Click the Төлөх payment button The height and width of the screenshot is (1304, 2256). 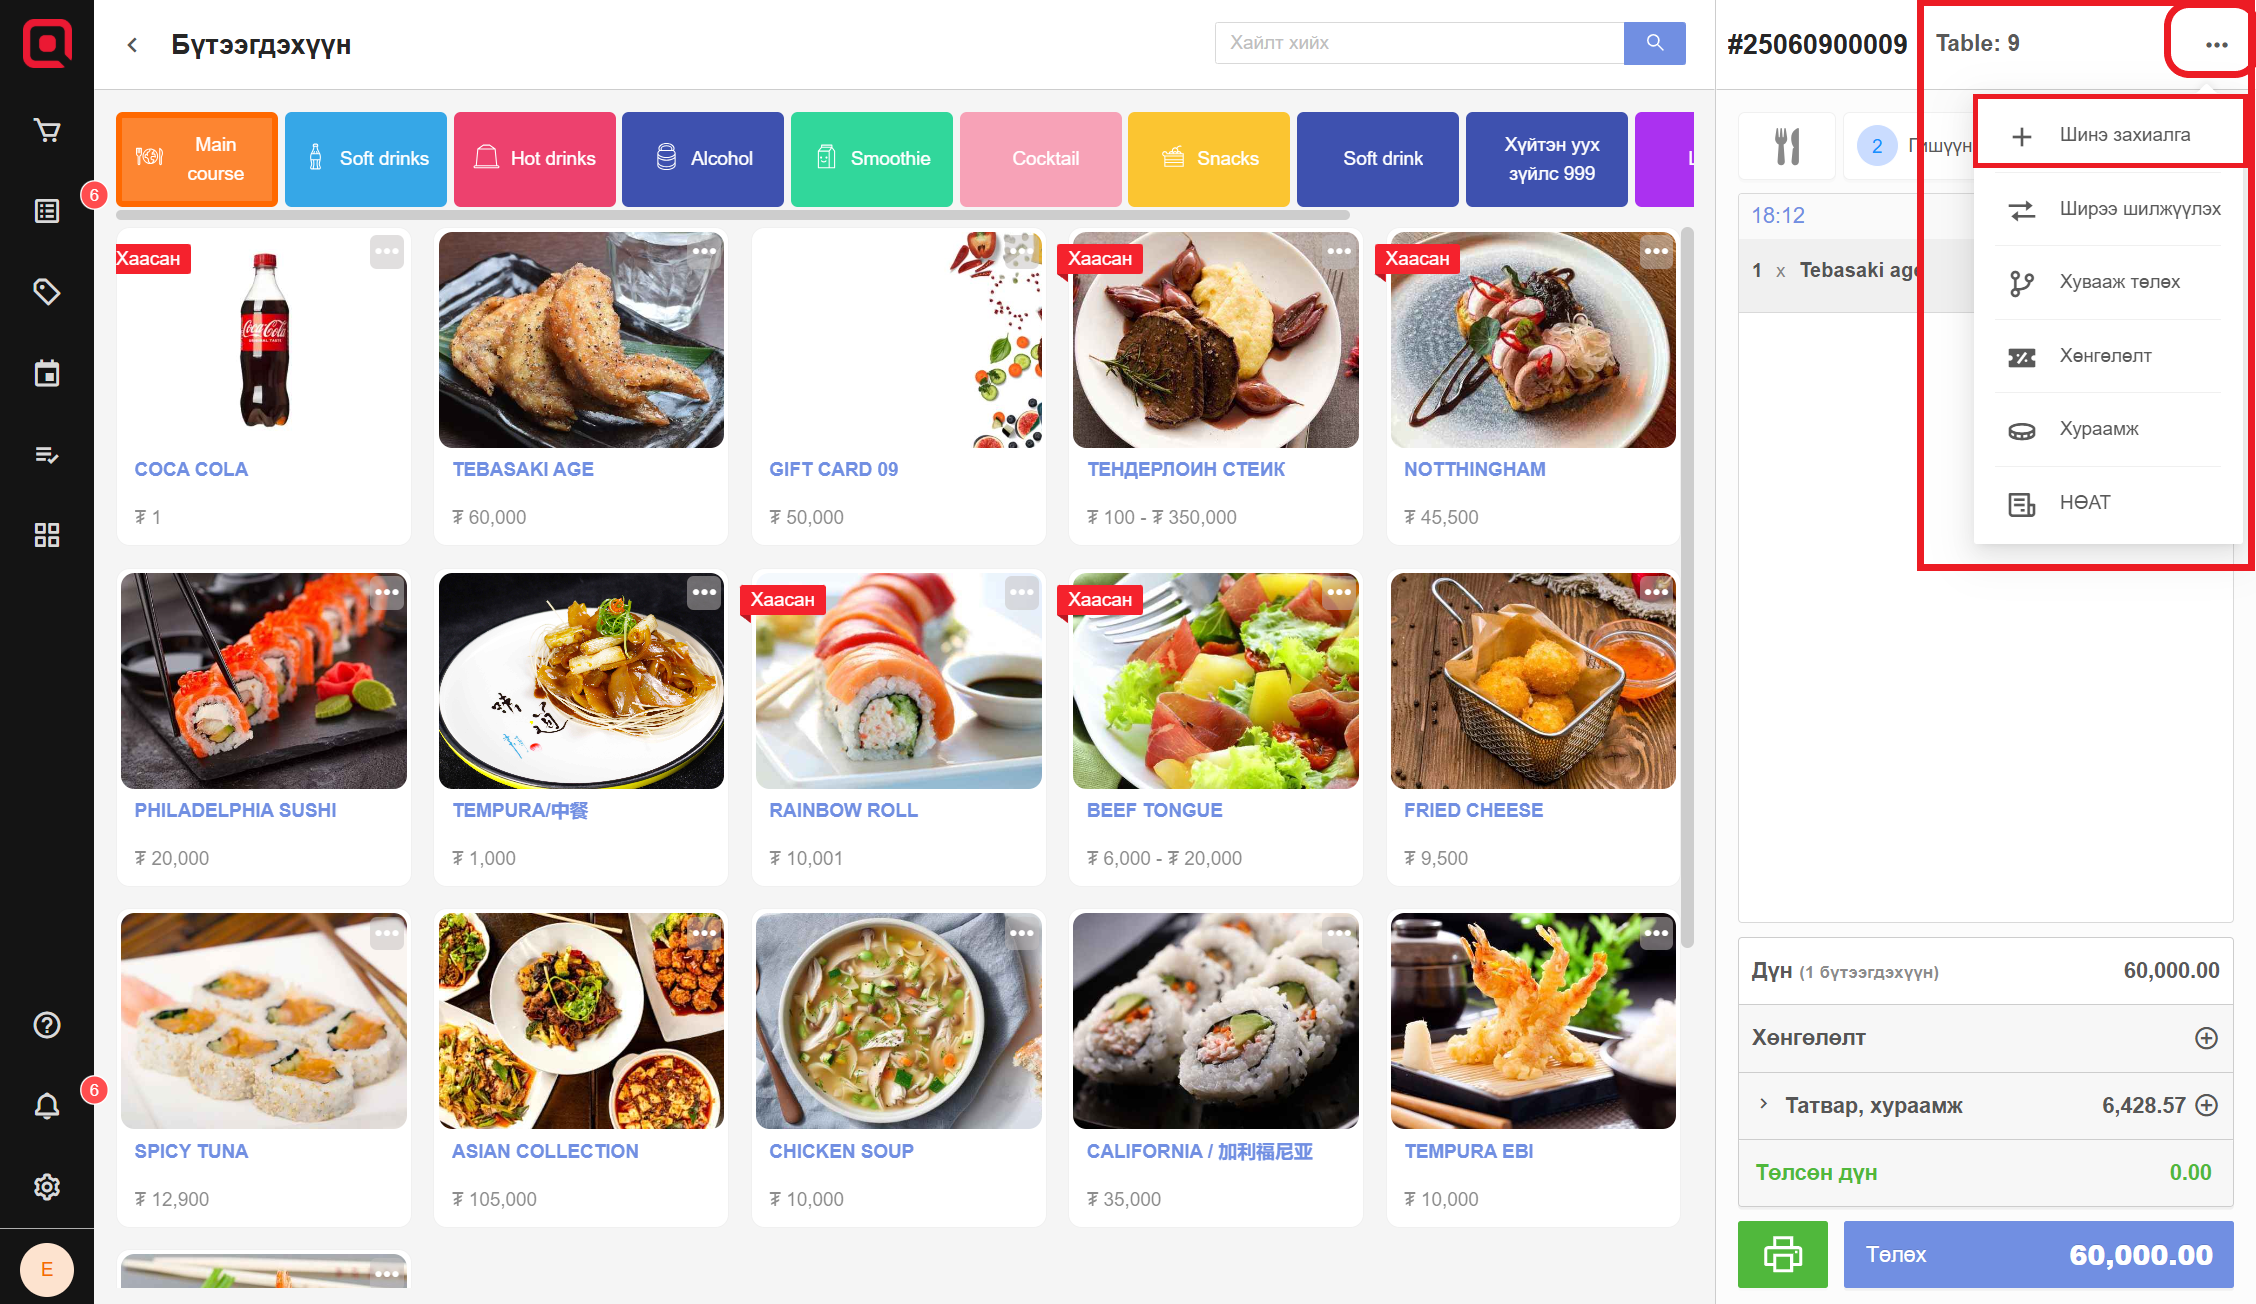(x=2038, y=1254)
